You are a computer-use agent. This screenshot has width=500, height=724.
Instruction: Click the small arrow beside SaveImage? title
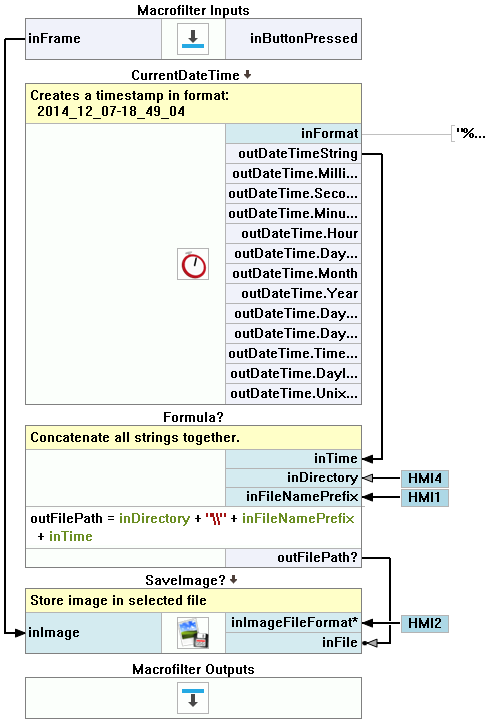(x=234, y=579)
